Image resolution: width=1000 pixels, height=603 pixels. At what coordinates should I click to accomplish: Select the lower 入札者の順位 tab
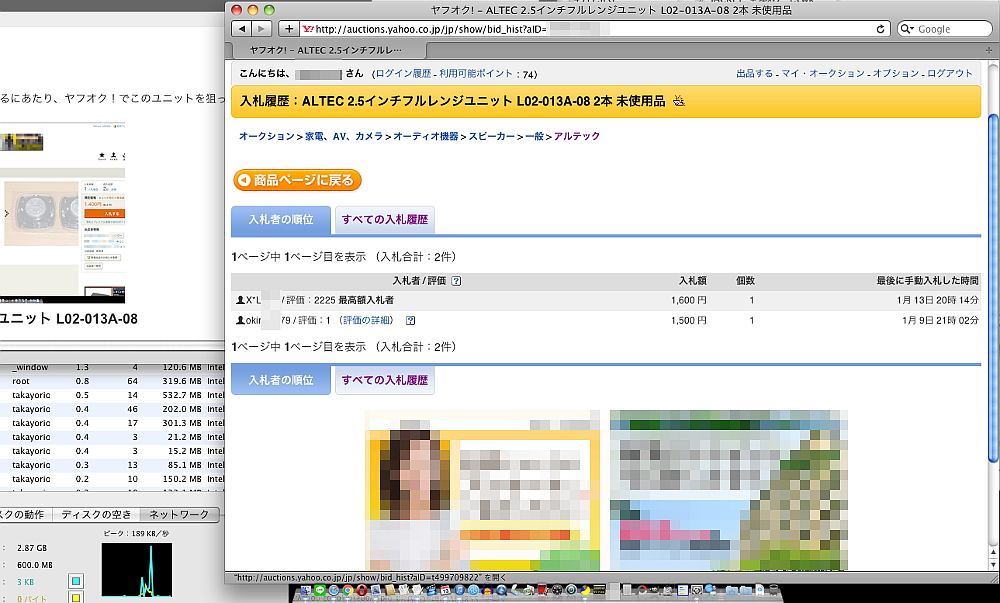pyautogui.click(x=281, y=381)
